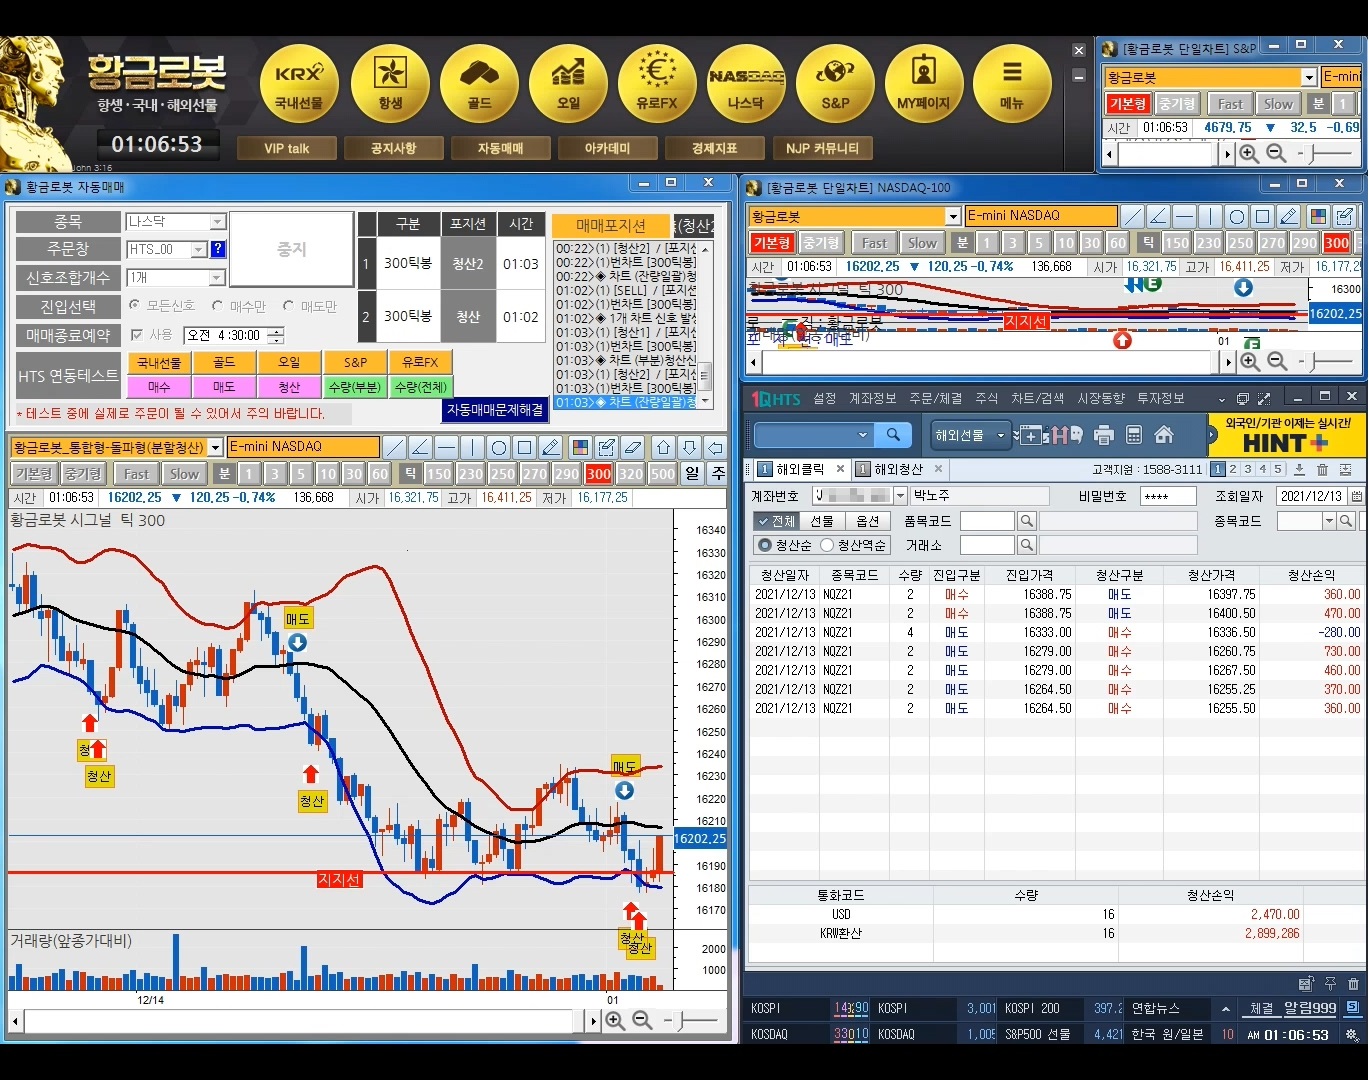Click the 중지 stop button

(x=291, y=250)
